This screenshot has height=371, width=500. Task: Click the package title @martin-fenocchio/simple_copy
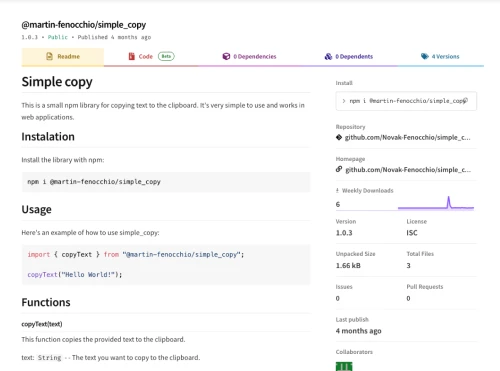[x=84, y=25]
